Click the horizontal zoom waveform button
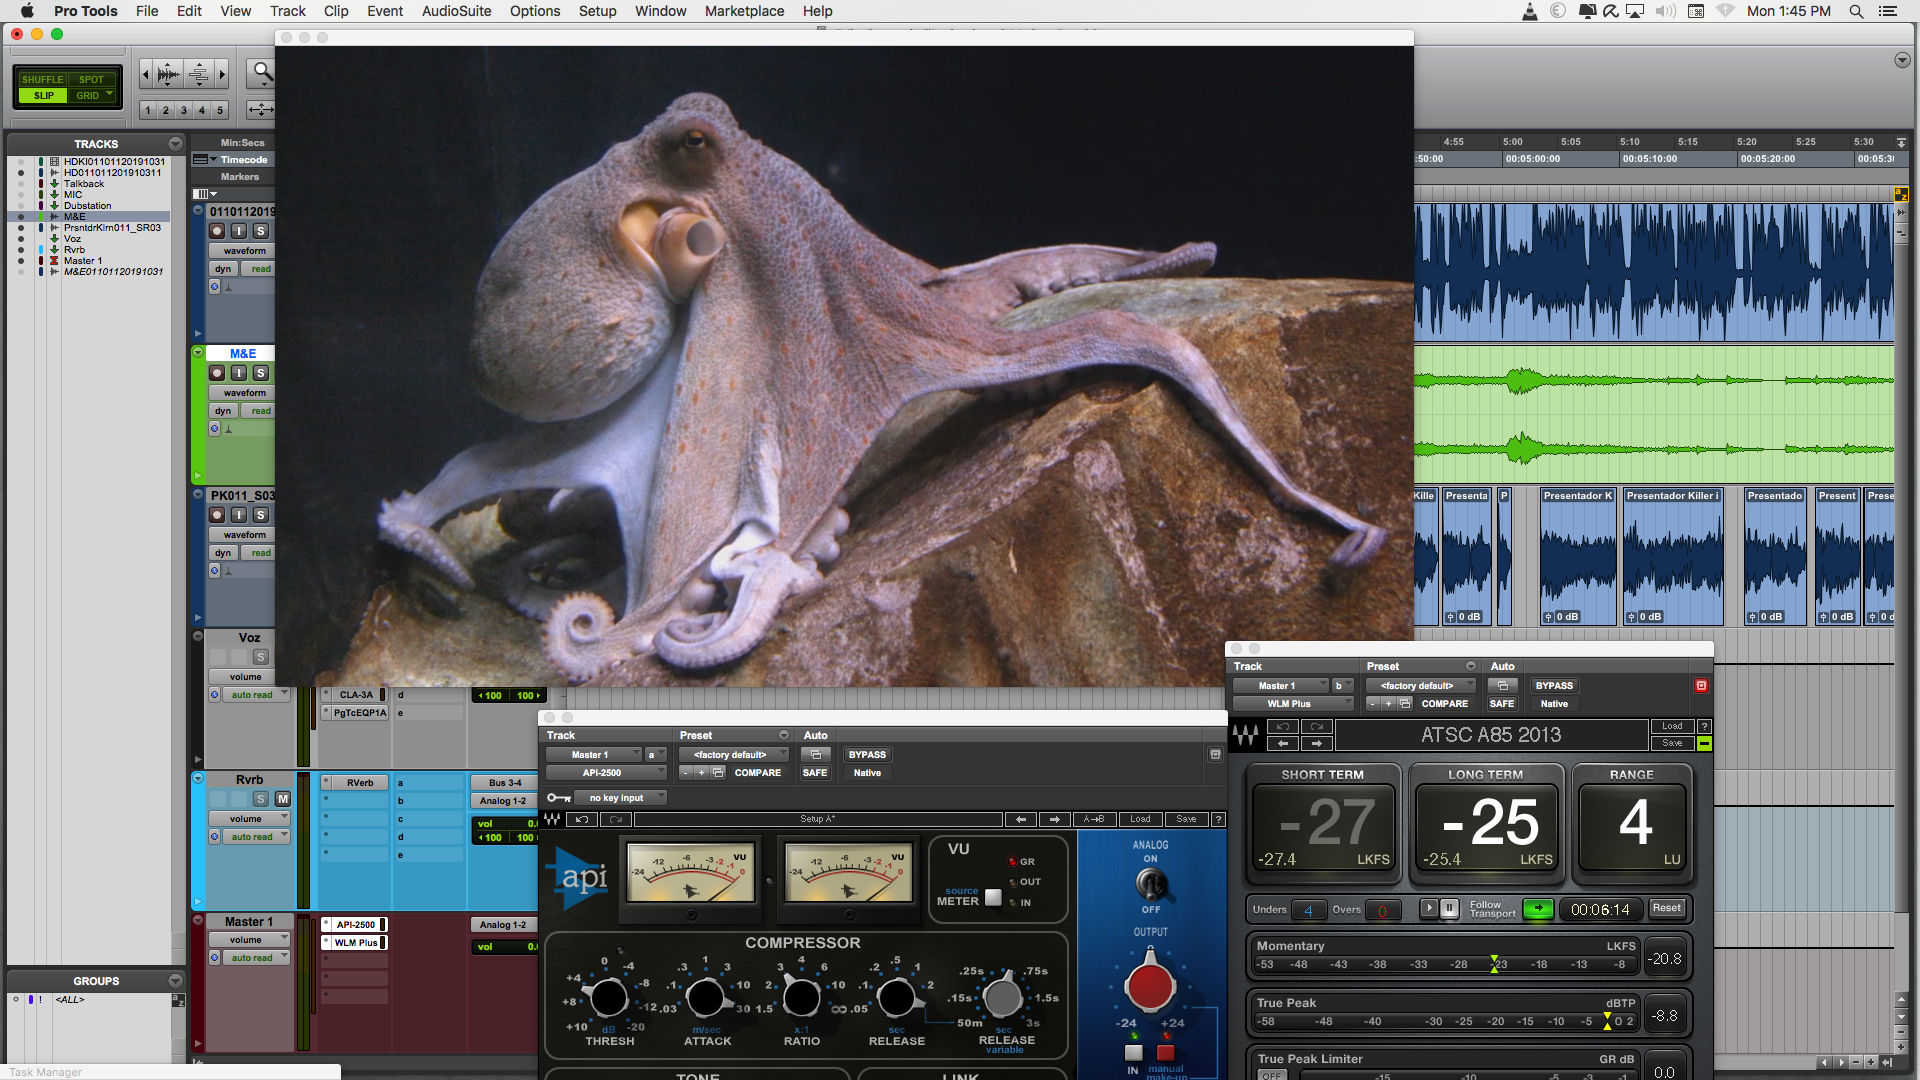This screenshot has width=1920, height=1080. click(169, 74)
